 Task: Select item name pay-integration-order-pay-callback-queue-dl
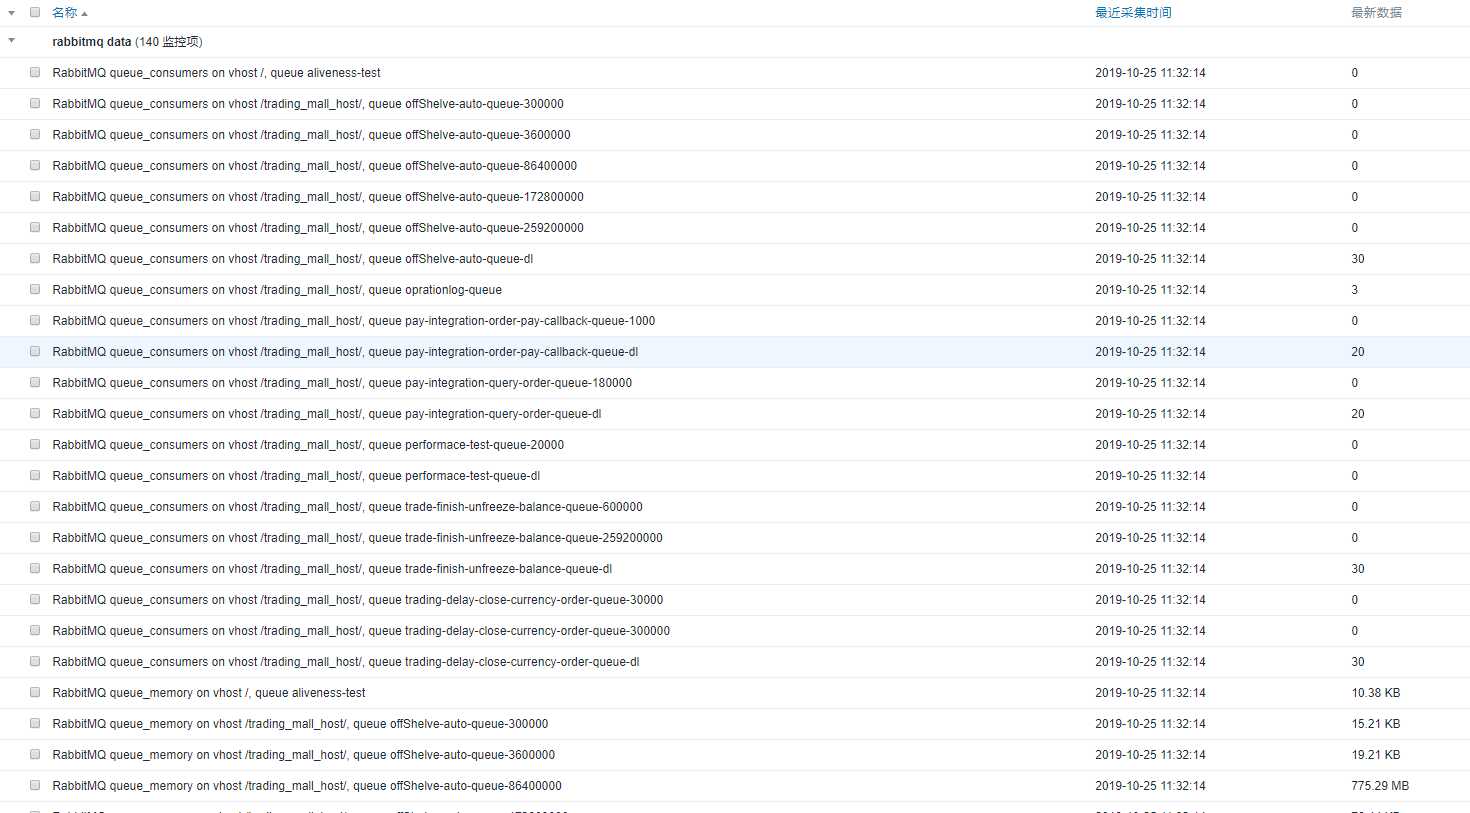[x=345, y=352]
